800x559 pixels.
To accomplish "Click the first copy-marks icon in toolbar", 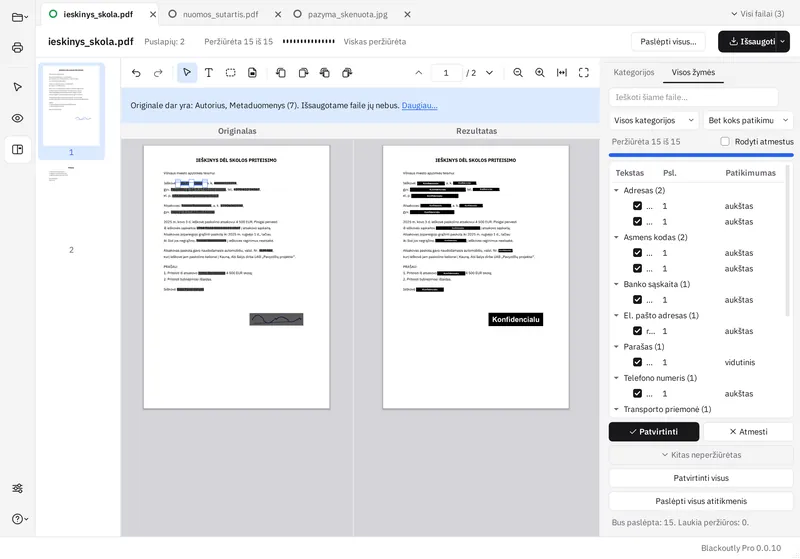I will [x=281, y=73].
